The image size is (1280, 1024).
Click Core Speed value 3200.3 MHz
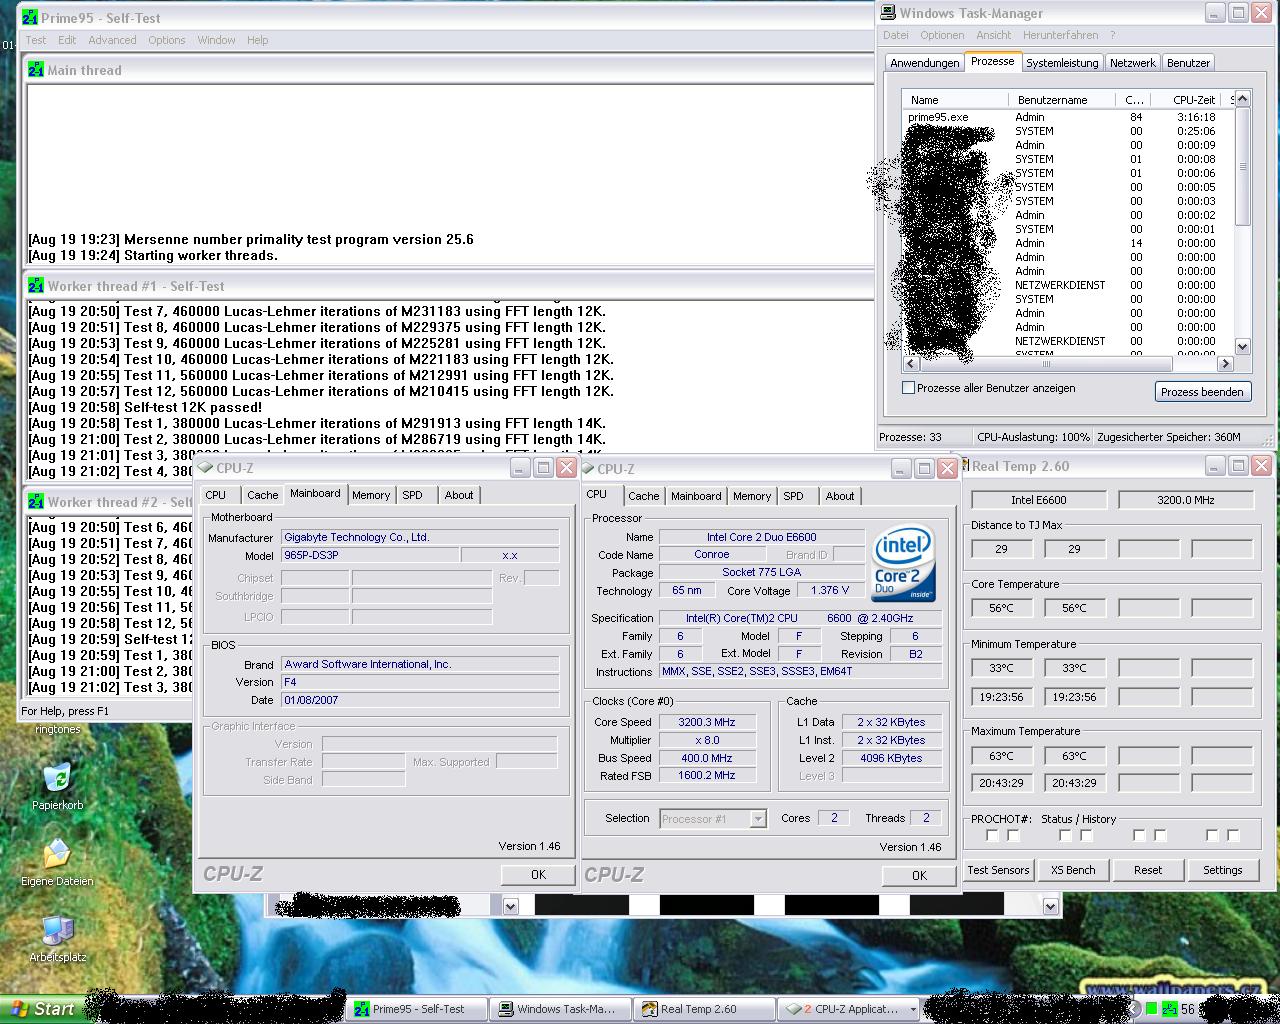click(706, 722)
